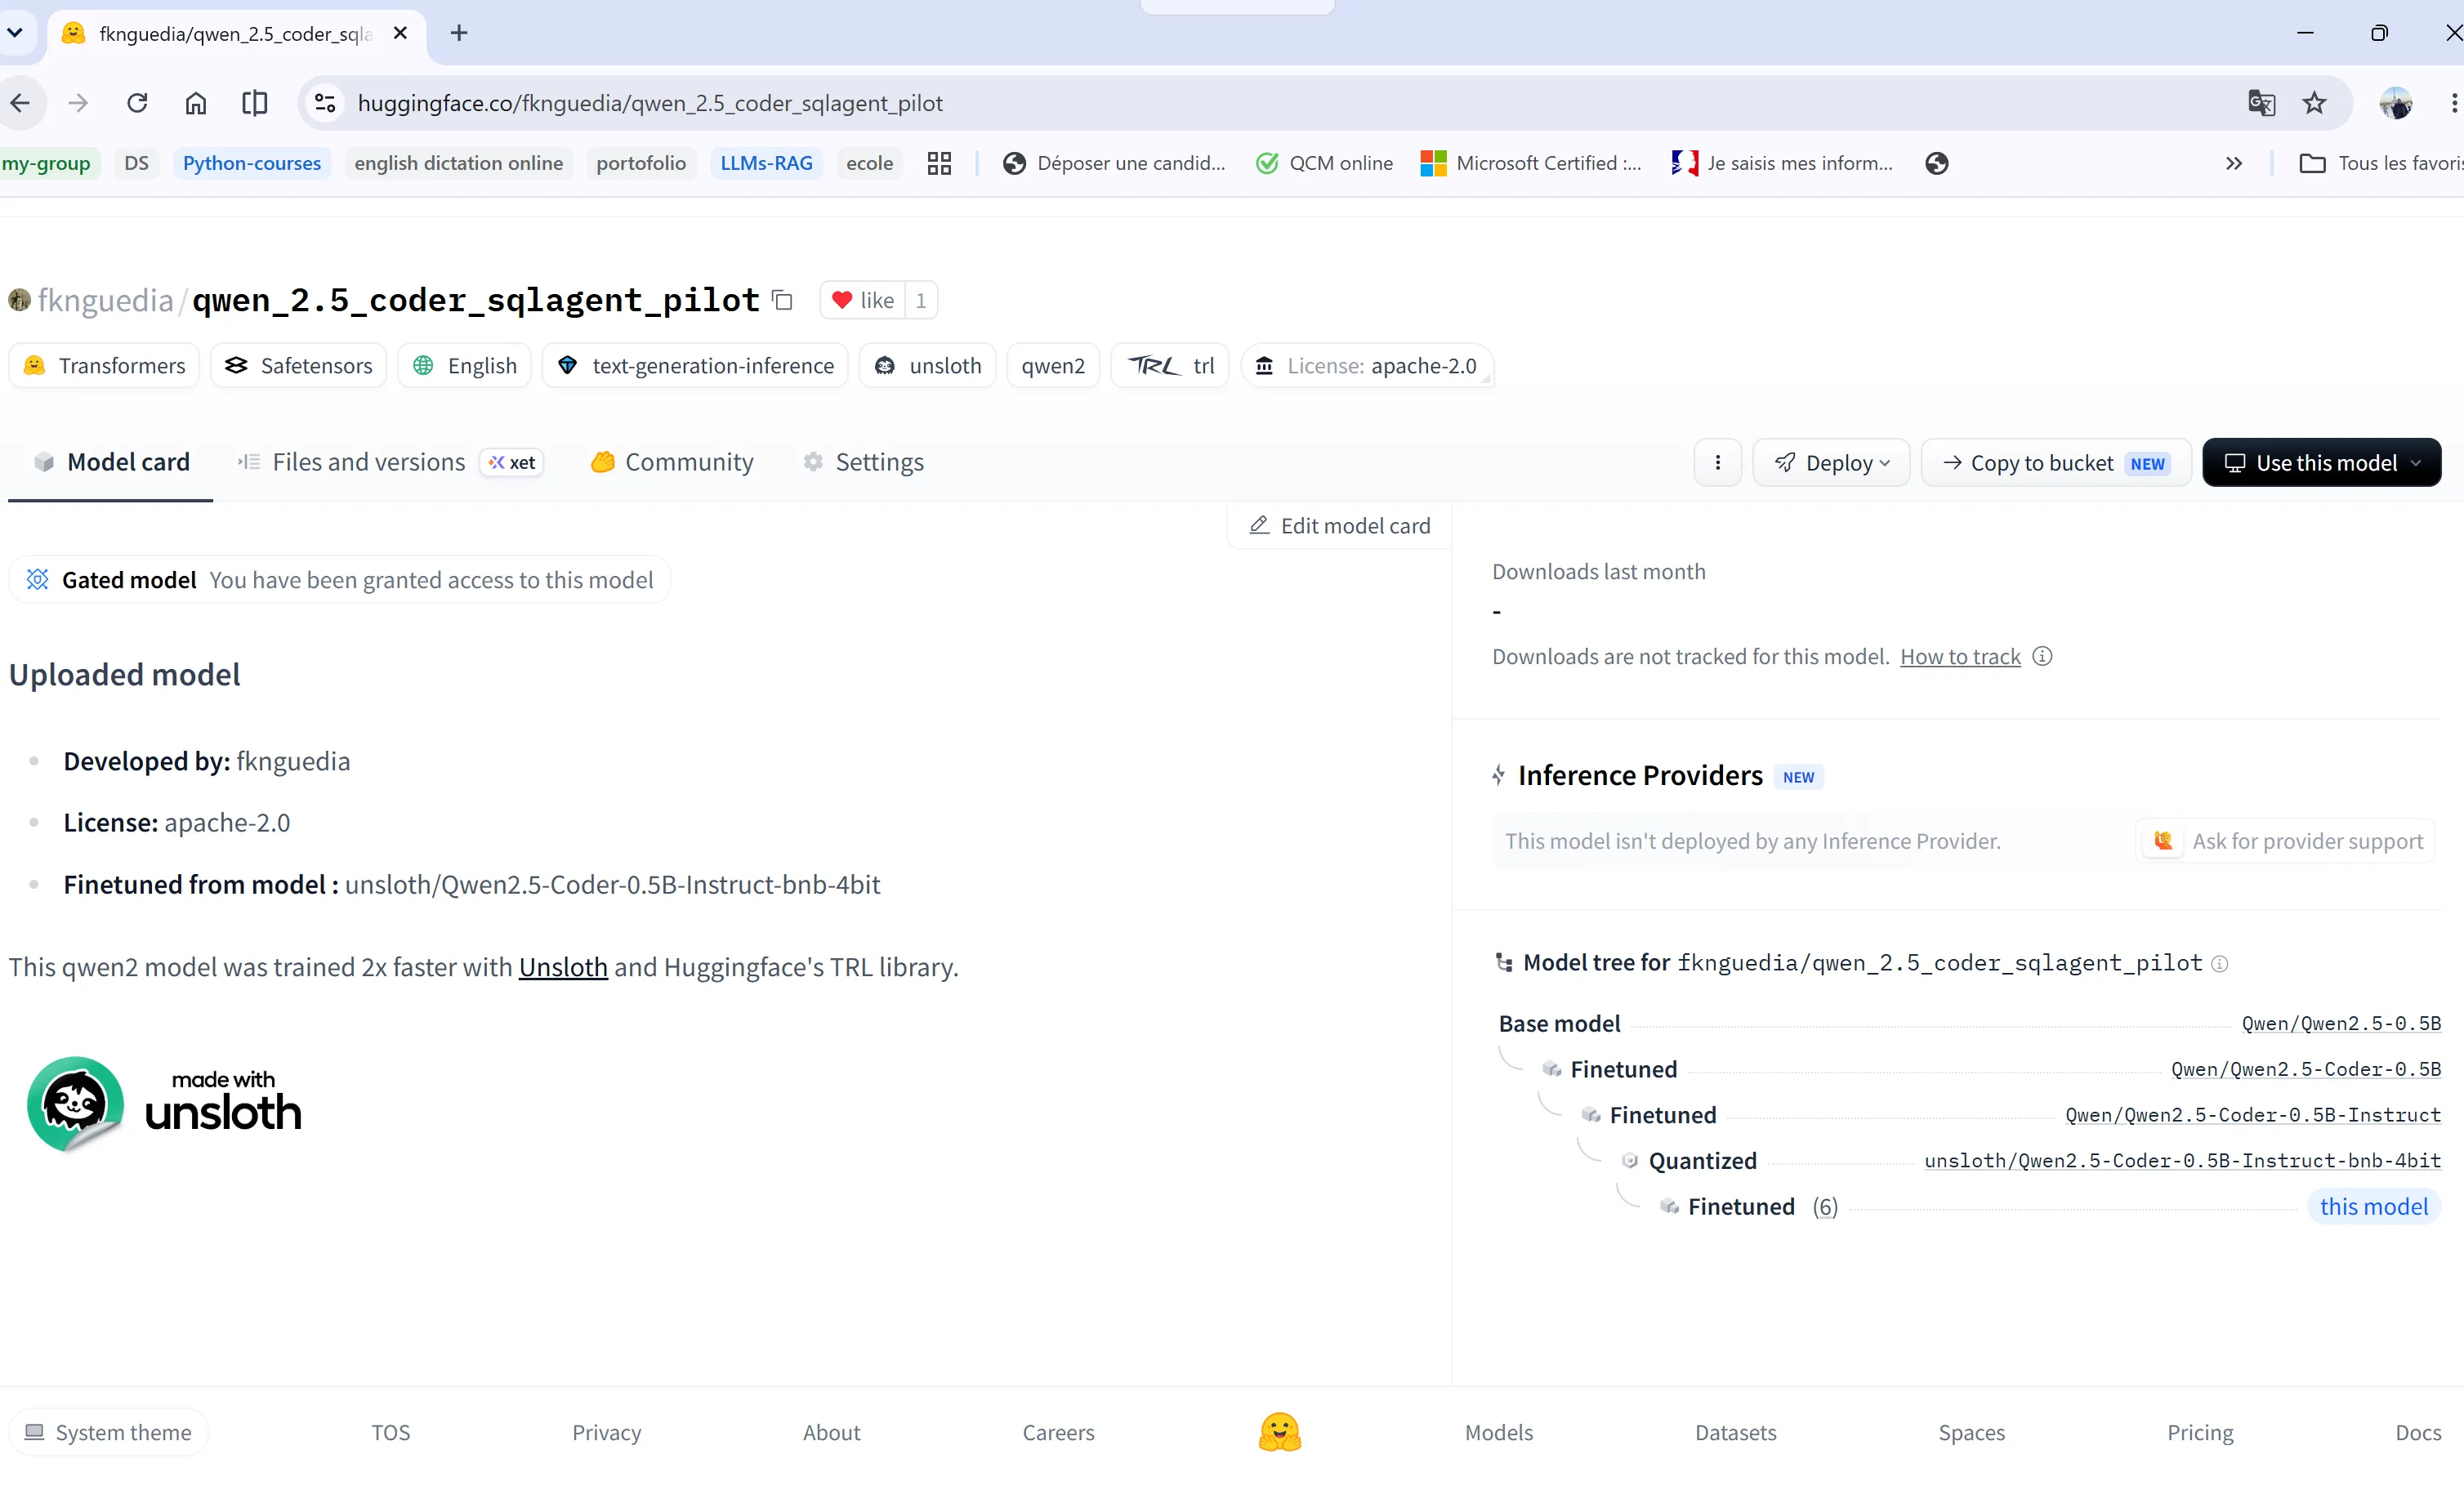Open split view icon in toolbar
The height and width of the screenshot is (1490, 2464).
tap(254, 103)
